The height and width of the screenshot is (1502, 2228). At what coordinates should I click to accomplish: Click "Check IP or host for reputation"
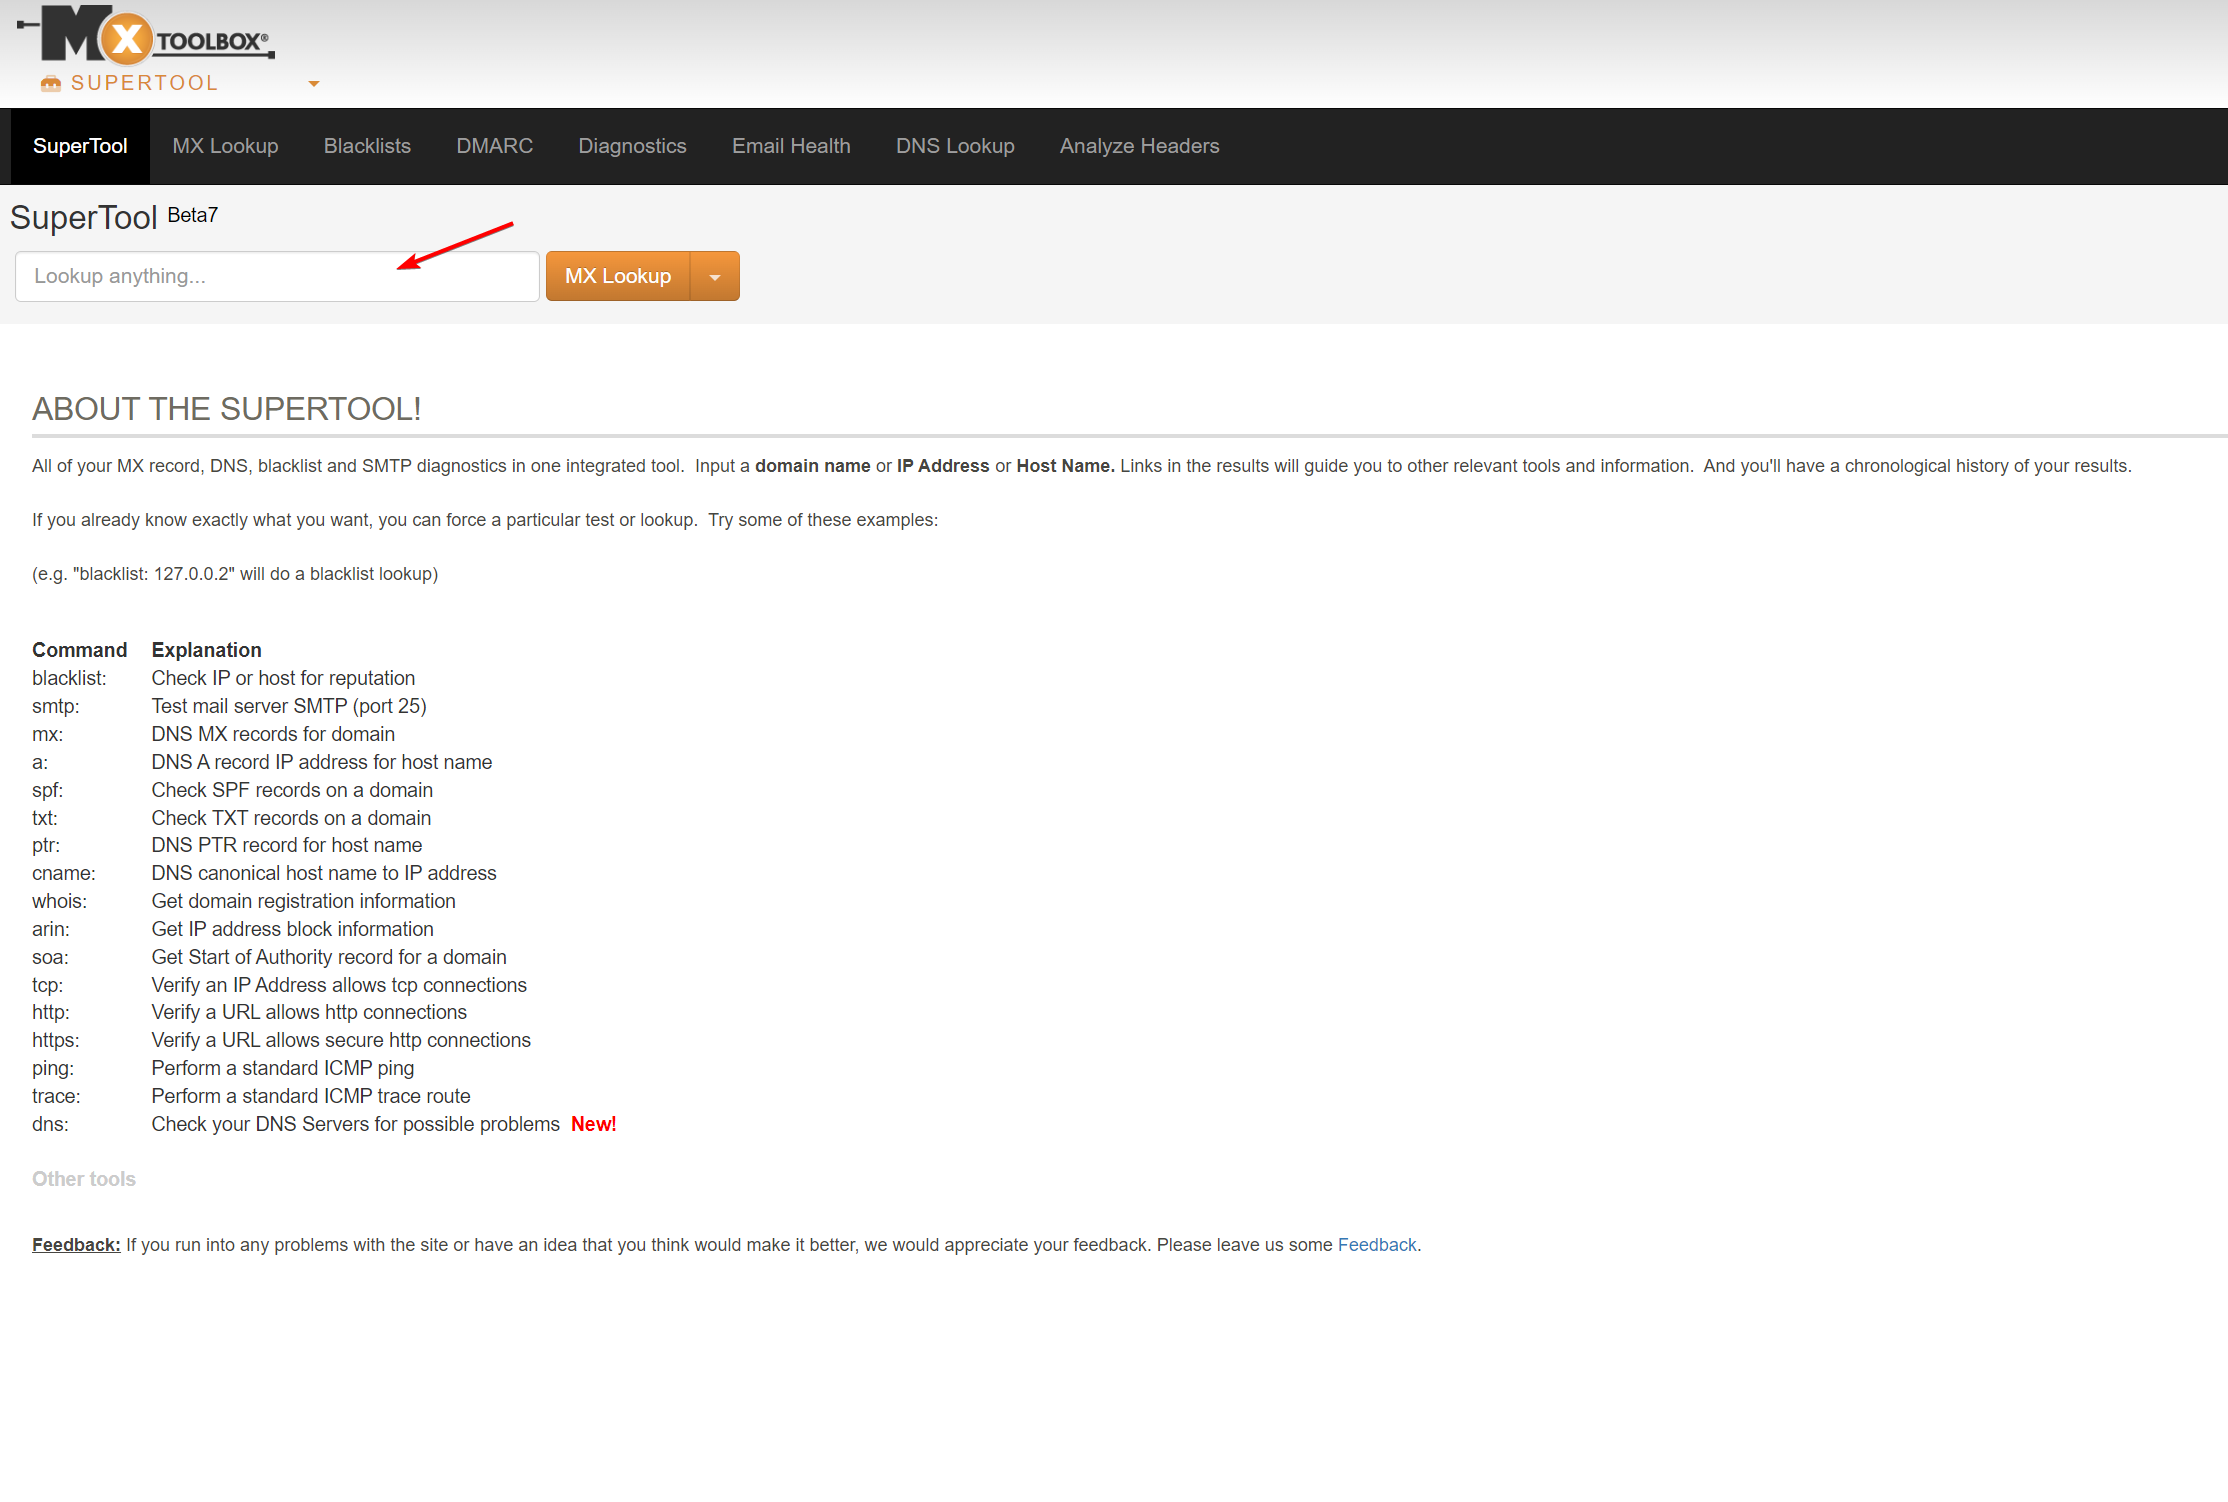coord(284,678)
